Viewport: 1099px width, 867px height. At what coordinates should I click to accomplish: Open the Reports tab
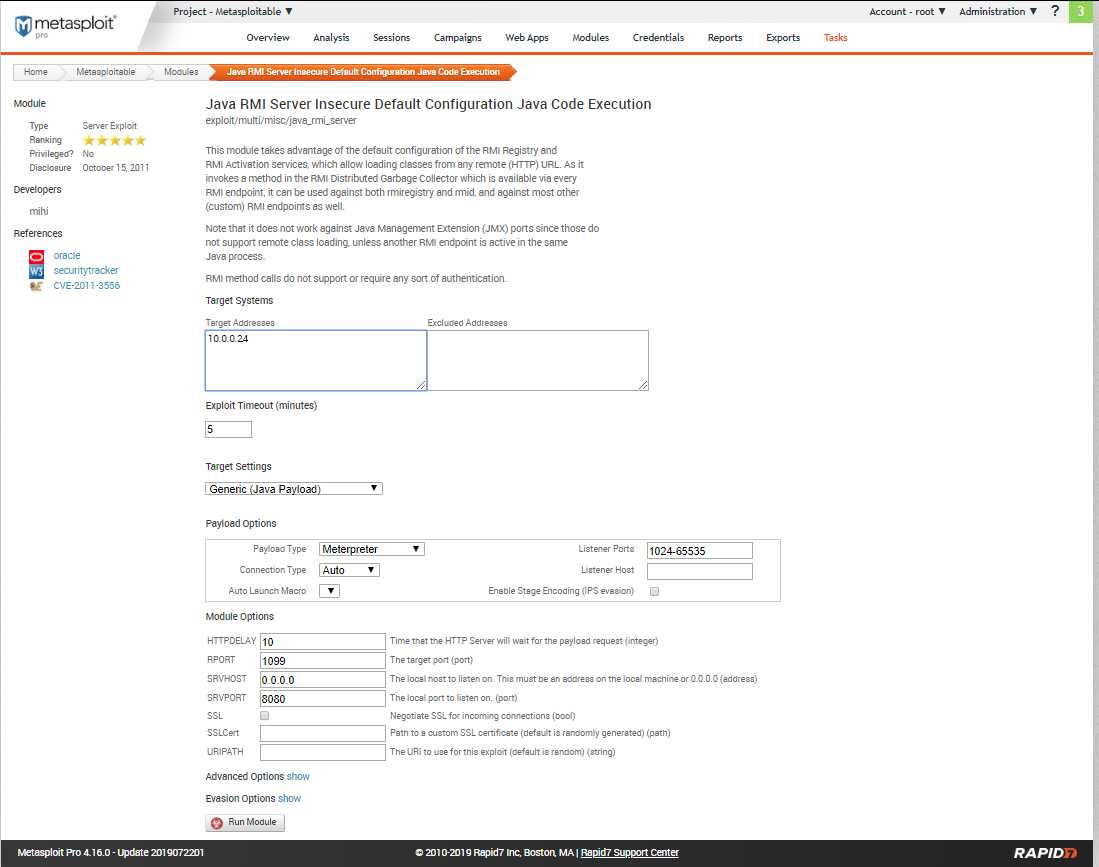tap(725, 38)
